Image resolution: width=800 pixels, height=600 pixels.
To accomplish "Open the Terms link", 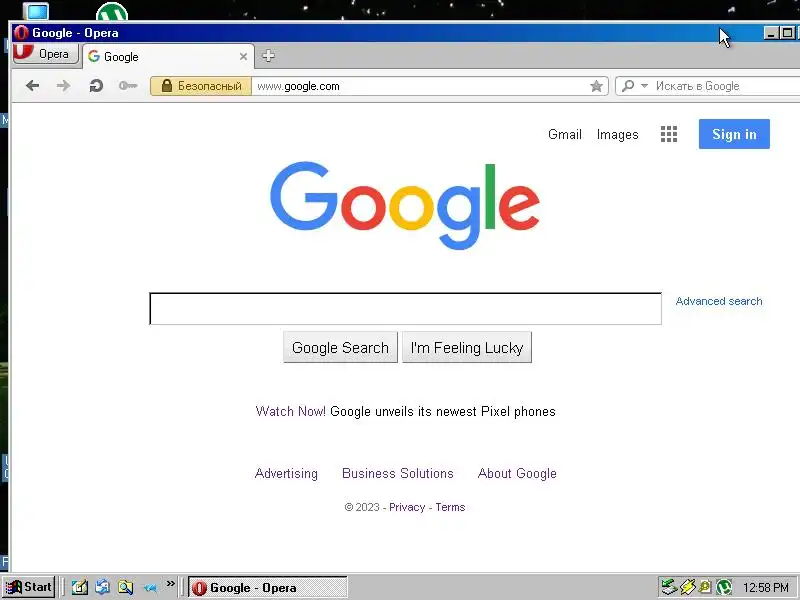I will pos(450,507).
